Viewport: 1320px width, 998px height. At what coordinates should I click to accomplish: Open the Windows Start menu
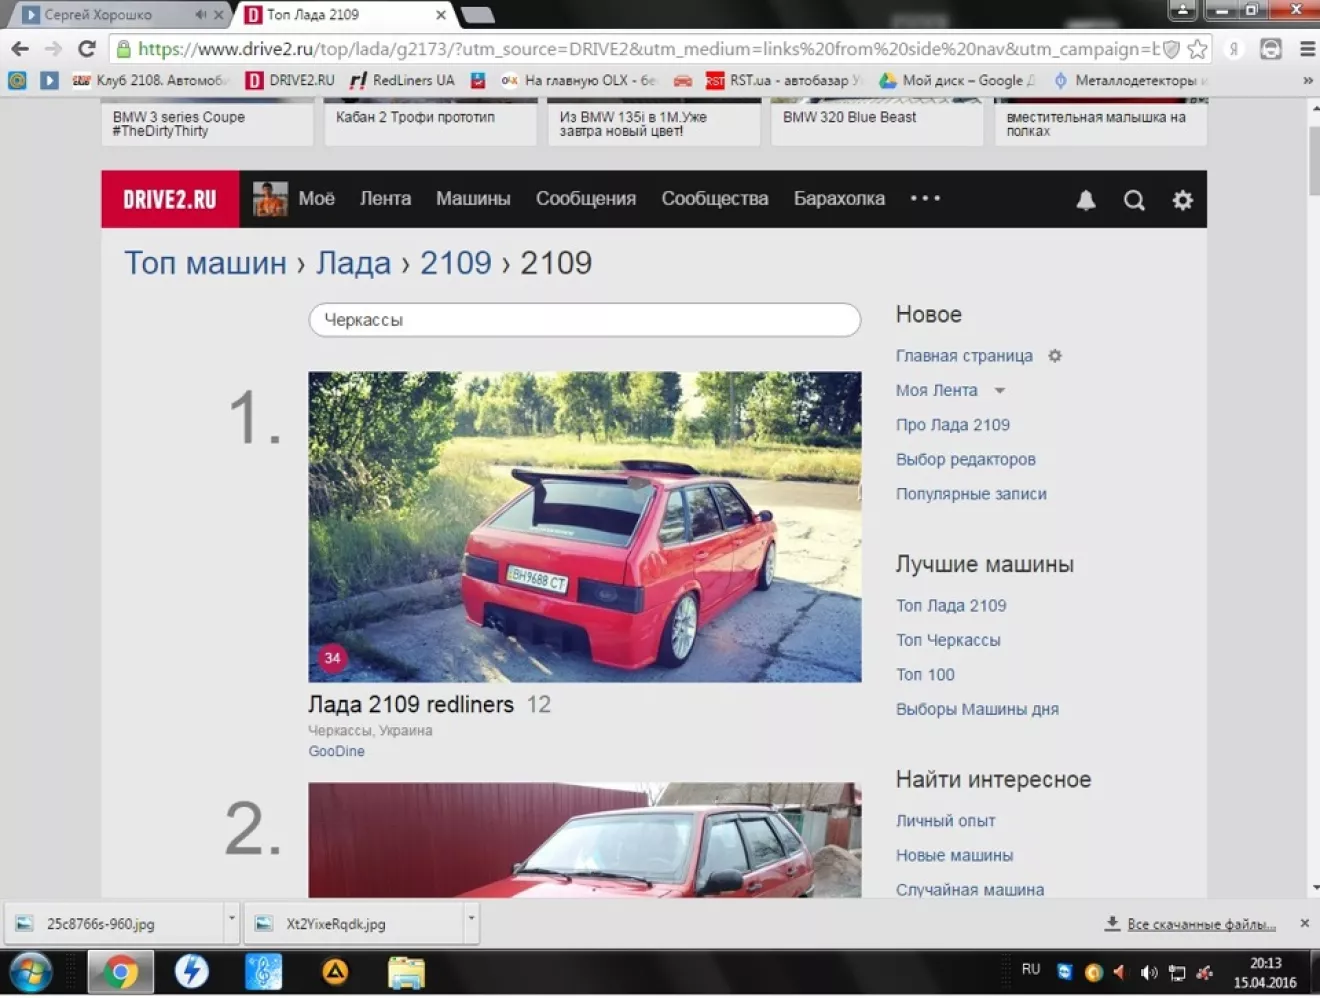[30, 971]
